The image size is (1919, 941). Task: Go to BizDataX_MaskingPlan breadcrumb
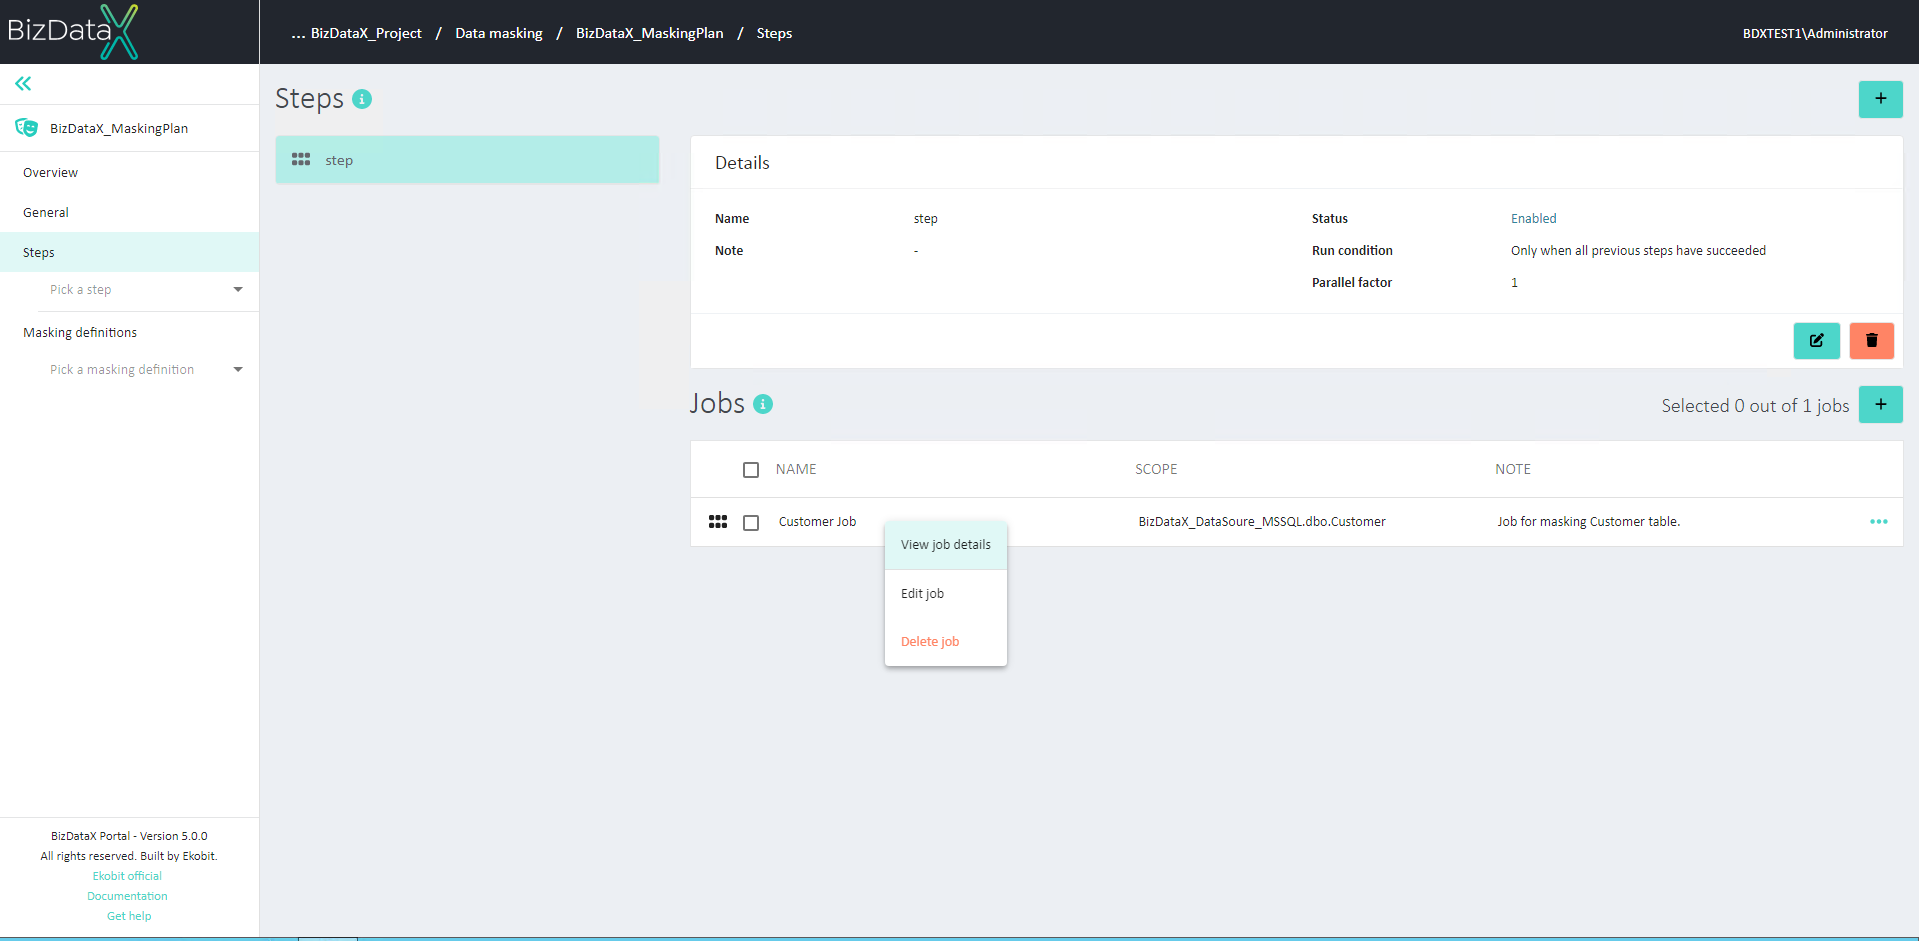coord(649,33)
